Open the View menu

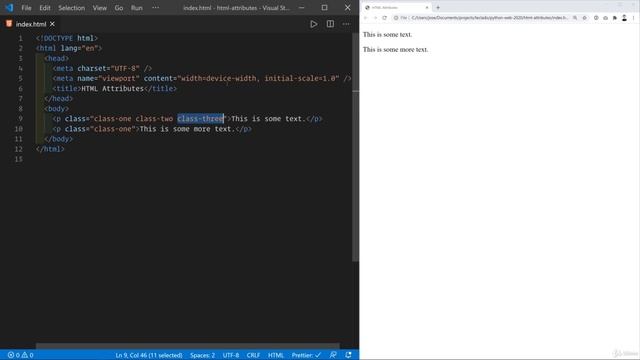(x=100, y=8)
